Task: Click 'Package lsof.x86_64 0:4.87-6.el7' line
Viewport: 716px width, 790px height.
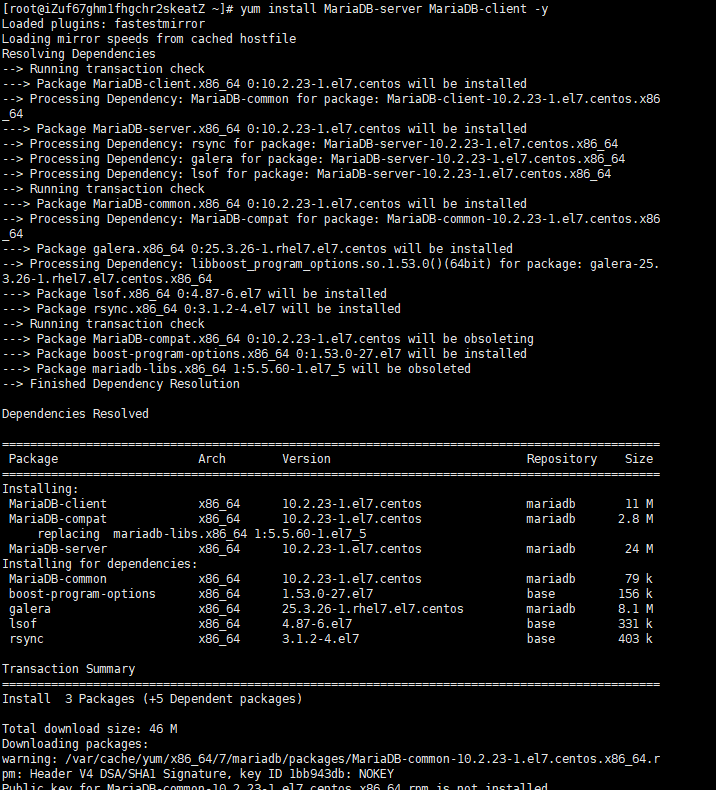Action: click(194, 294)
